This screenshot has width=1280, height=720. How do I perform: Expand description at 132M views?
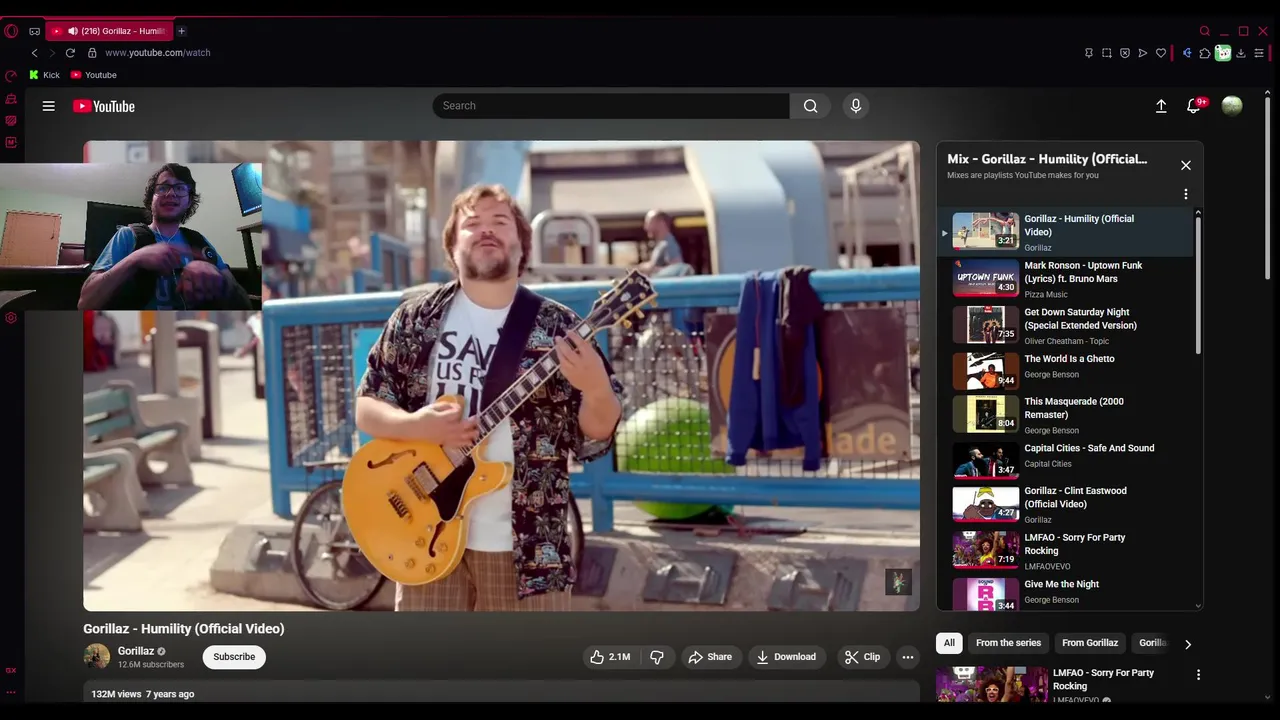pos(501,693)
